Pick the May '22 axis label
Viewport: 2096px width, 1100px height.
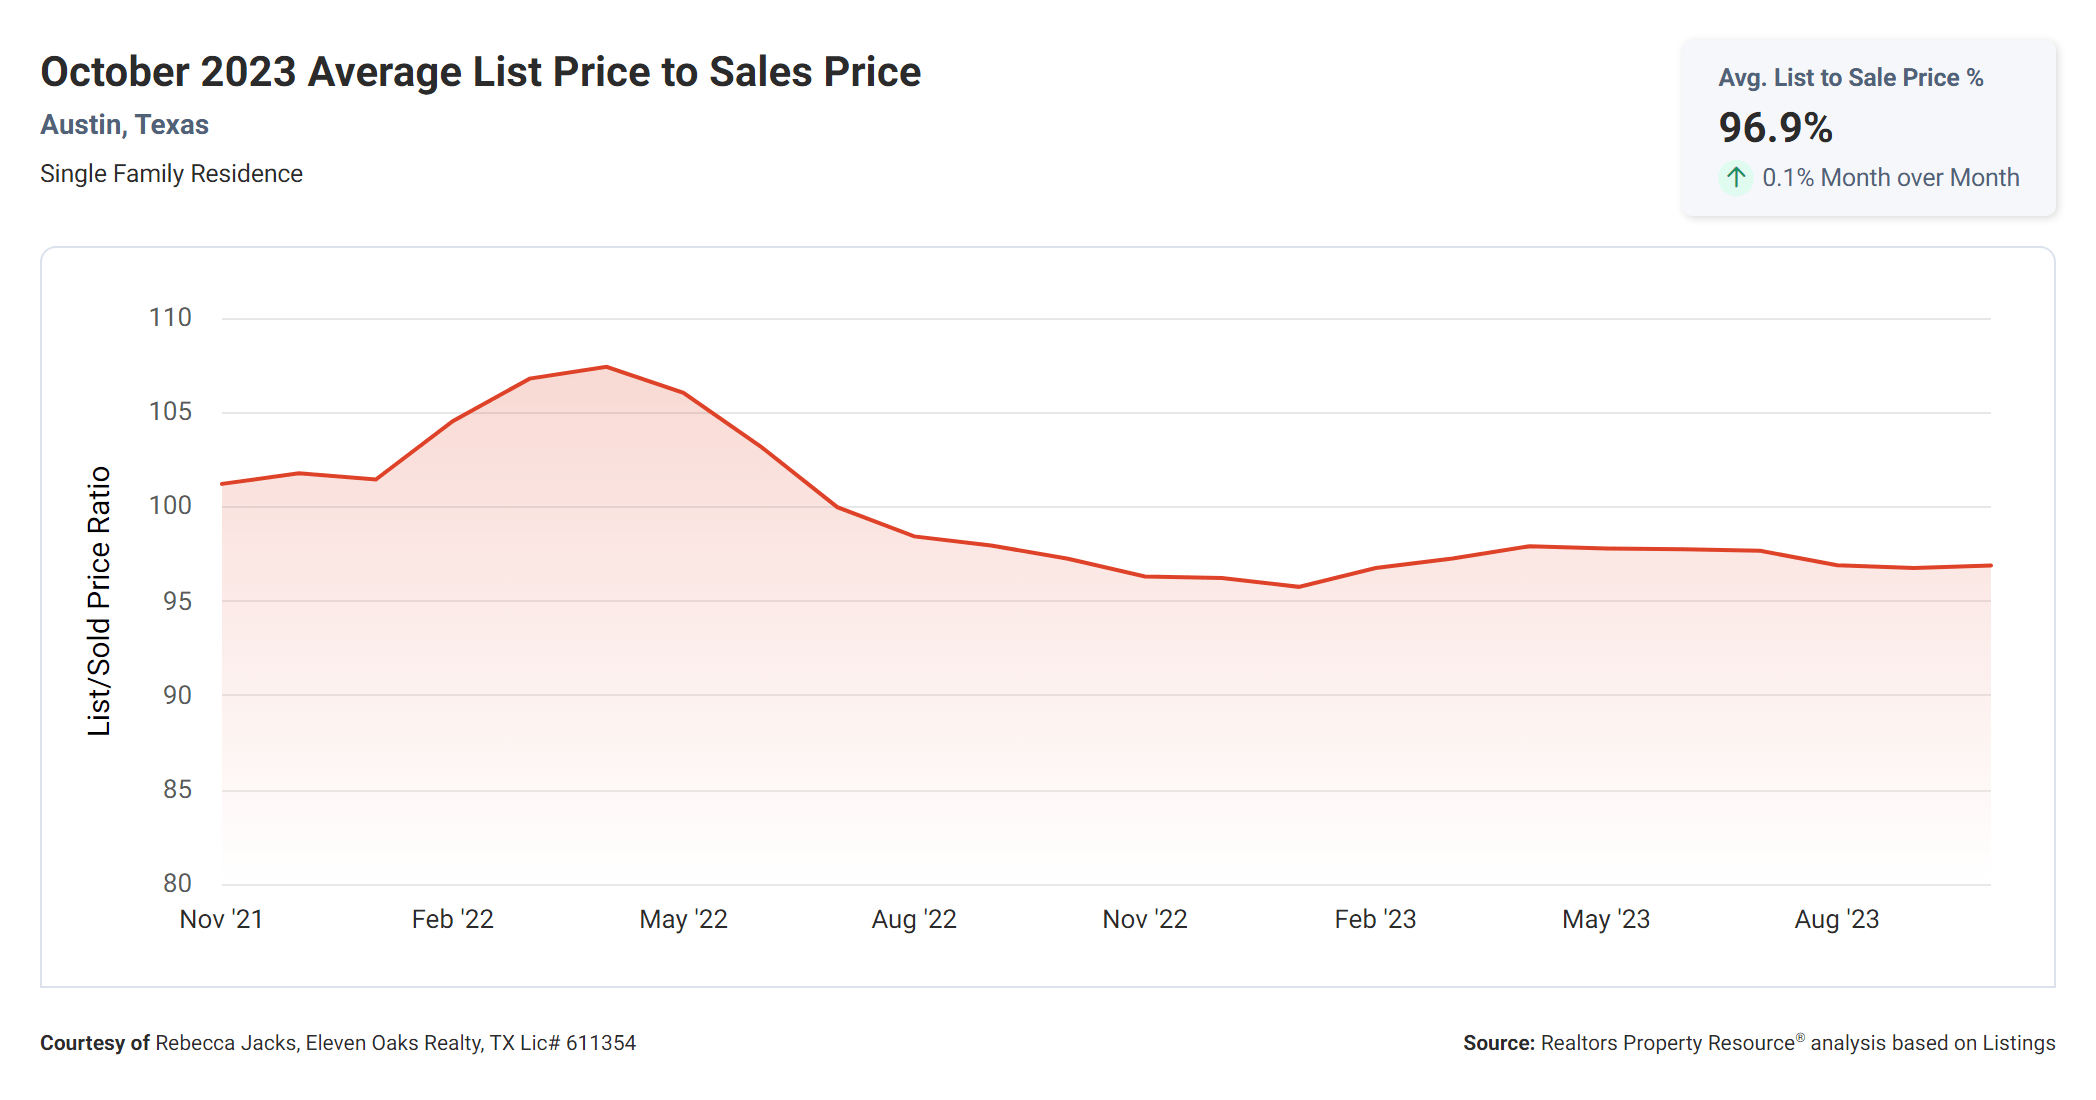click(x=683, y=919)
